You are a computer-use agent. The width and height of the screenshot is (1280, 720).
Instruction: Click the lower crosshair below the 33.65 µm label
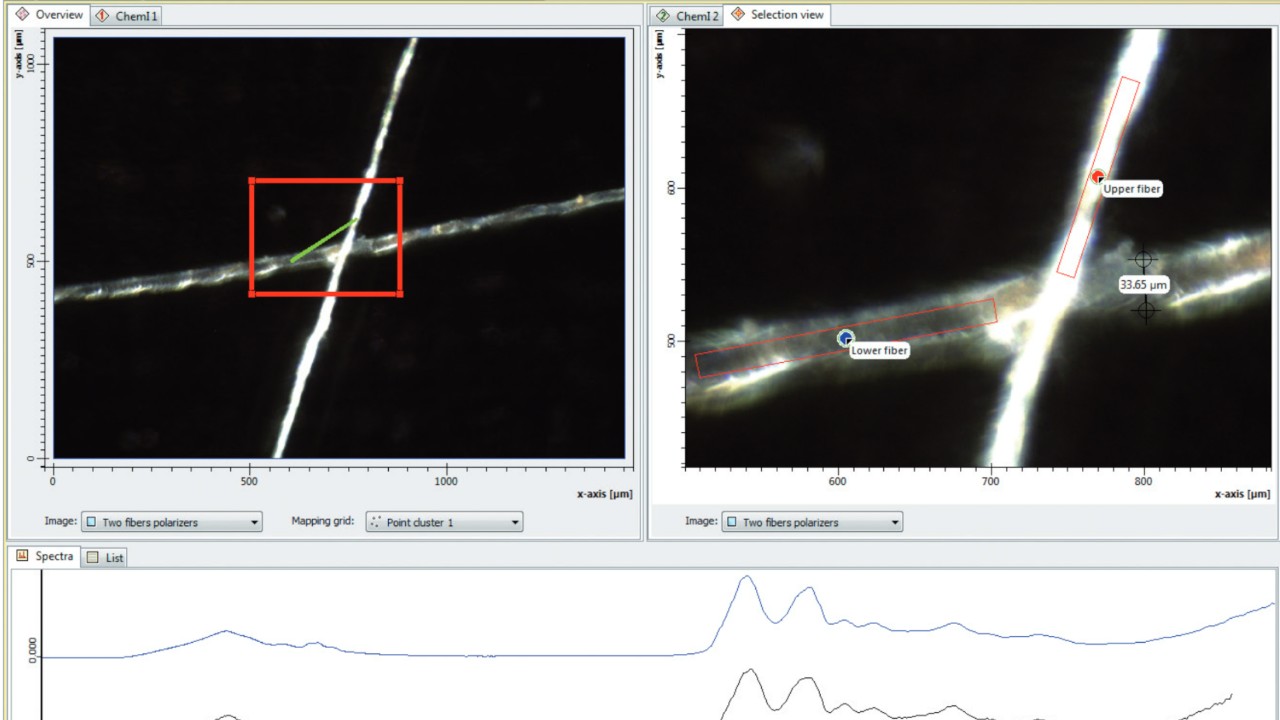tap(1145, 310)
